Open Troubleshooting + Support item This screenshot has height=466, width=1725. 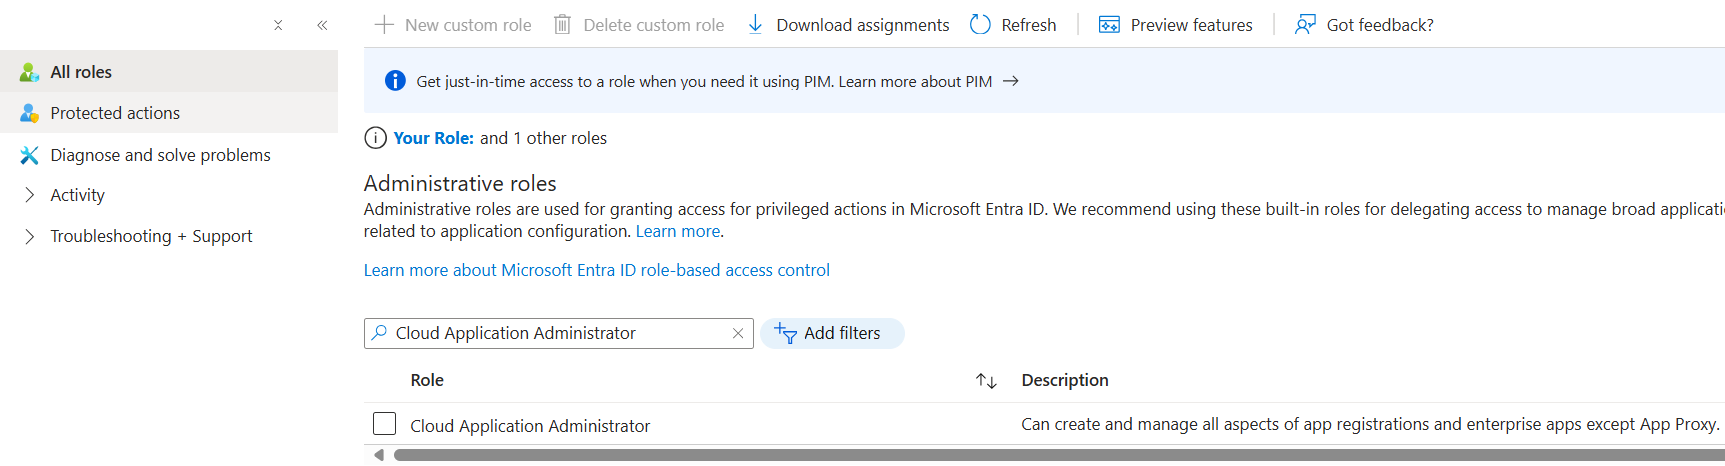[151, 236]
